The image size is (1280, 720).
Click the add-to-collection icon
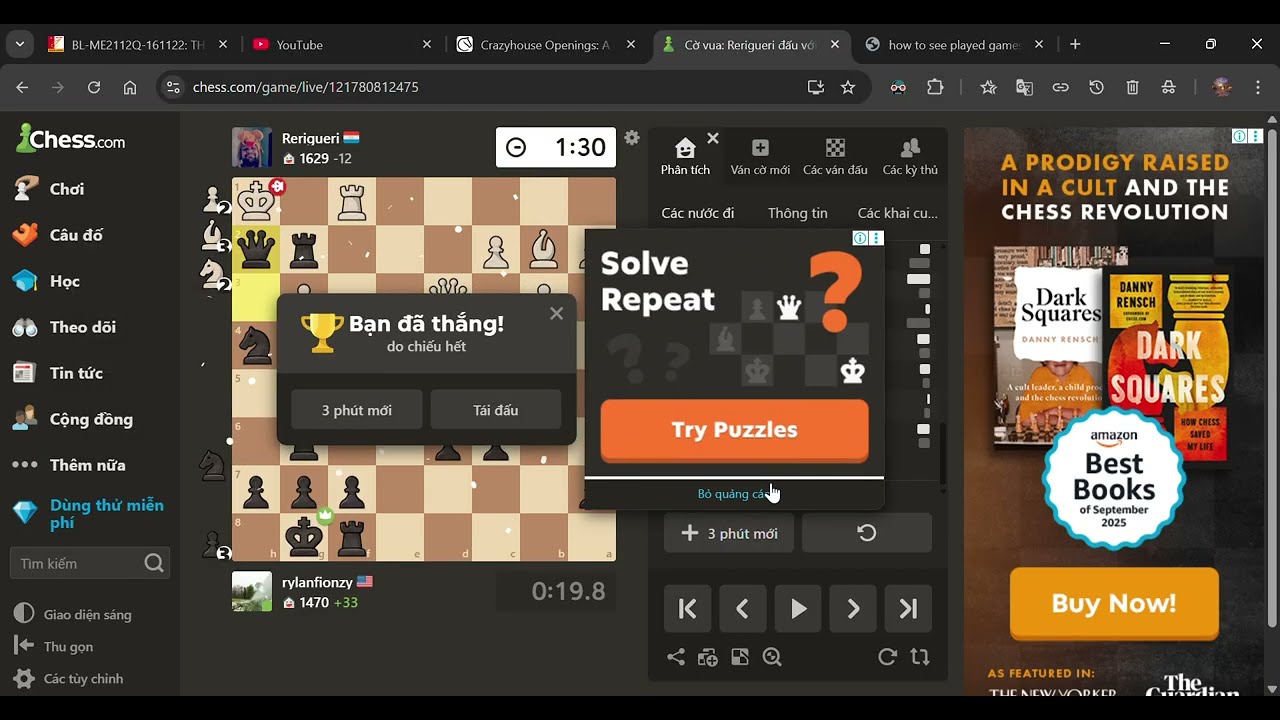coord(708,657)
